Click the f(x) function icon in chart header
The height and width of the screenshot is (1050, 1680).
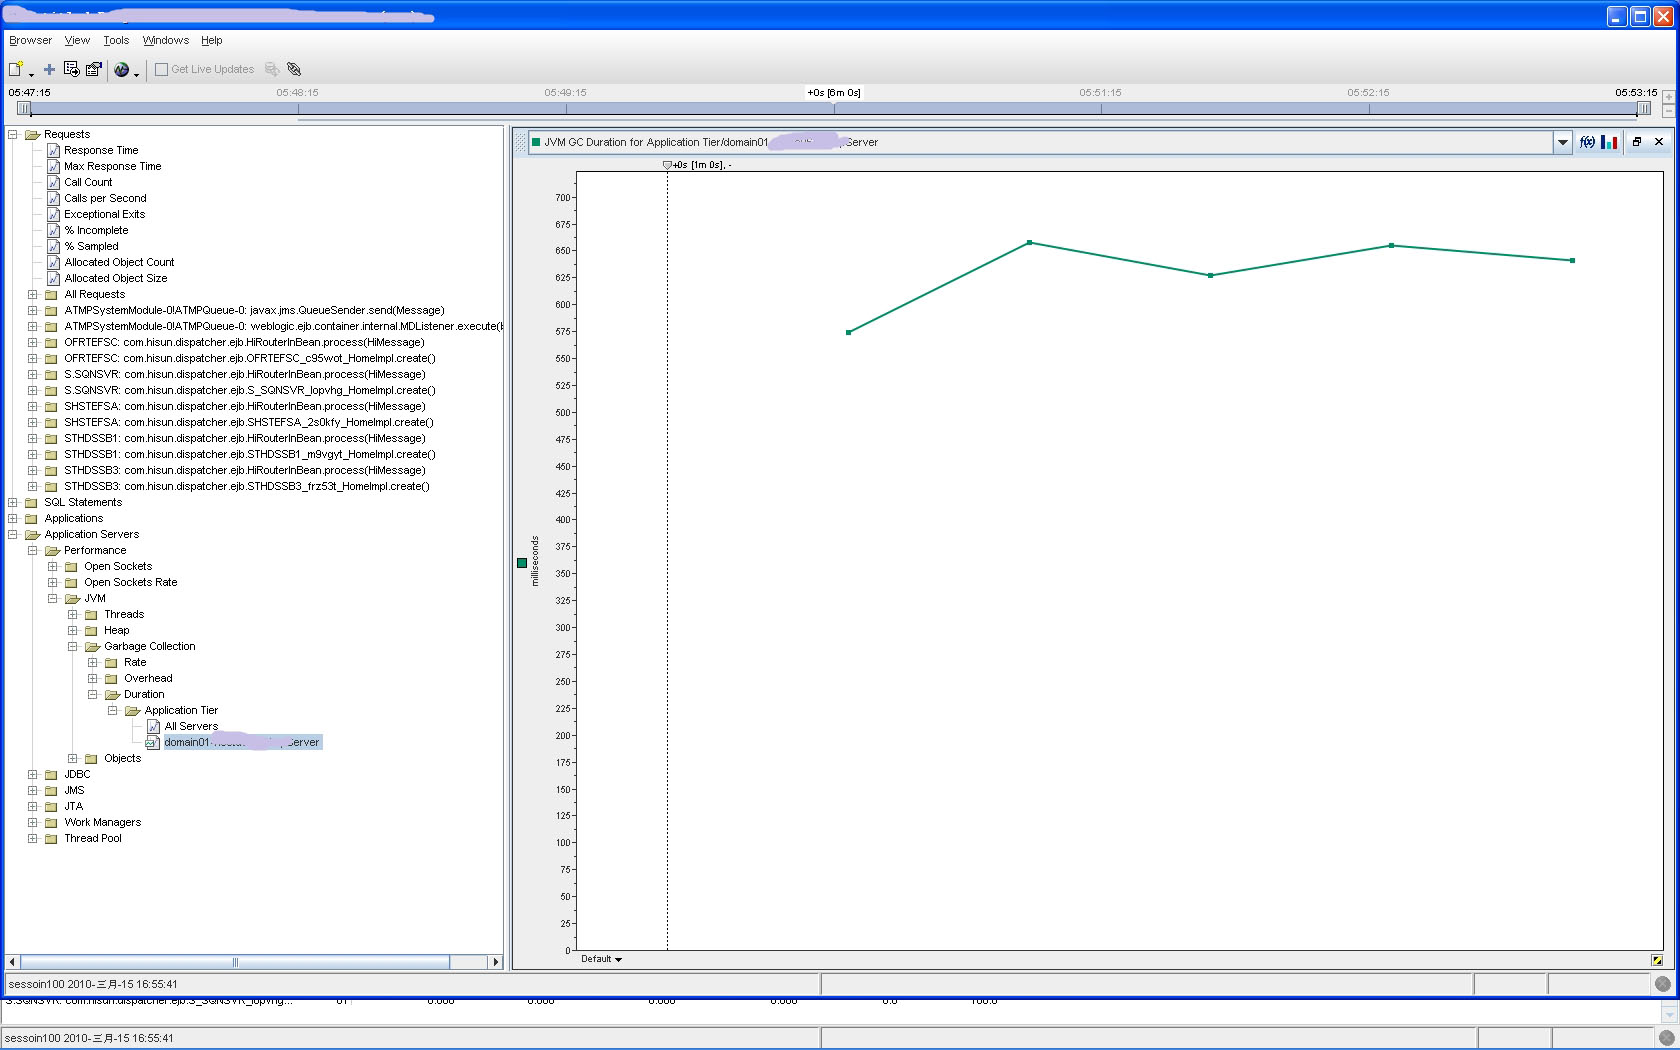tap(1587, 142)
